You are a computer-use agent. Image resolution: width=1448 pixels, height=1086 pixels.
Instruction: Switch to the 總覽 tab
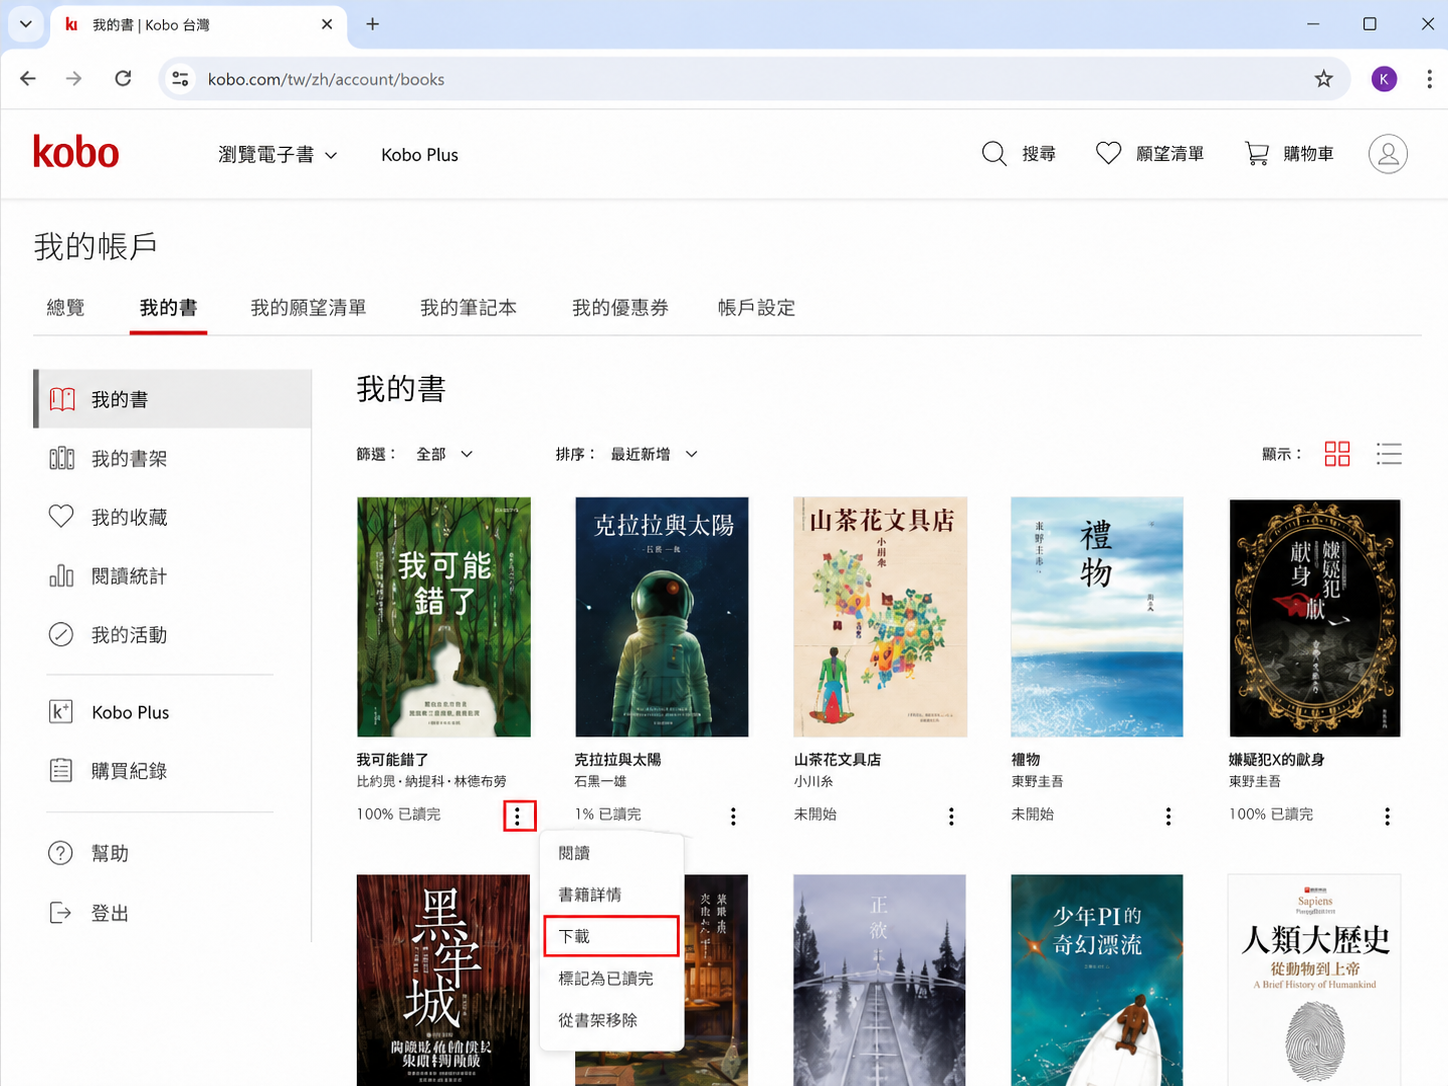click(66, 307)
